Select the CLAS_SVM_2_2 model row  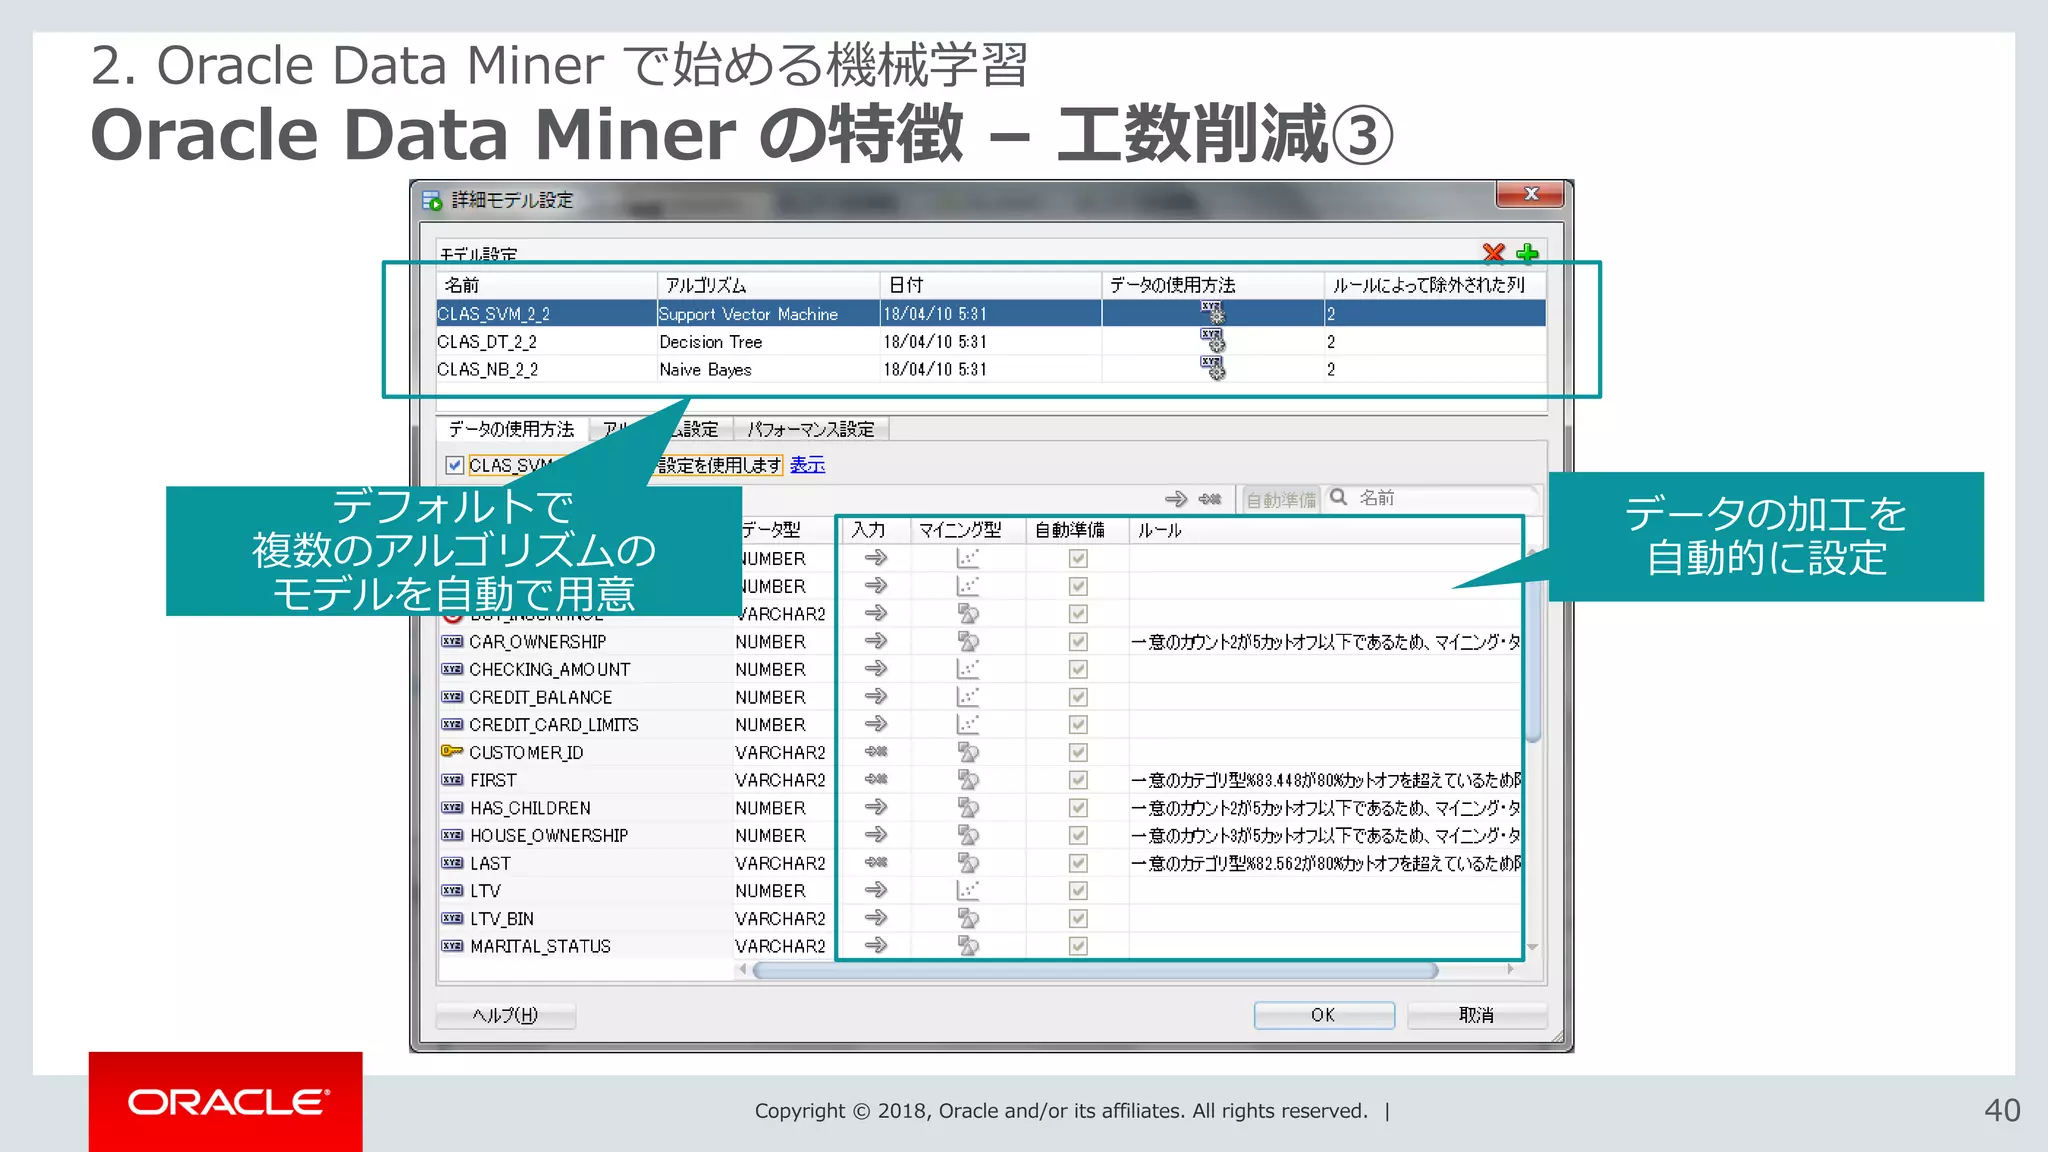pyautogui.click(x=991, y=313)
